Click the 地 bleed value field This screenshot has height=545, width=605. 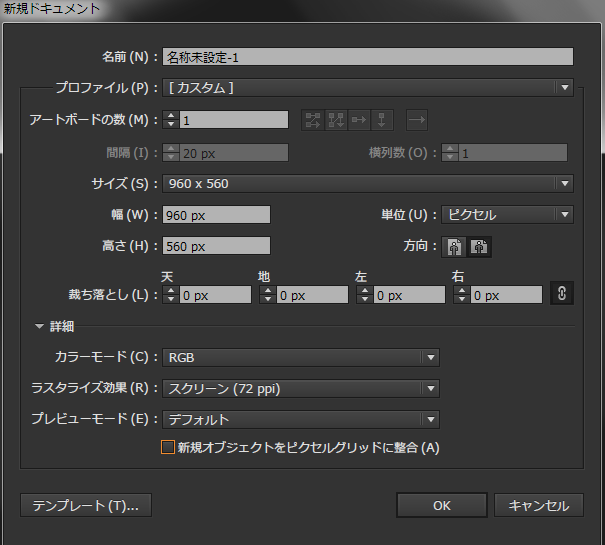[x=313, y=295]
